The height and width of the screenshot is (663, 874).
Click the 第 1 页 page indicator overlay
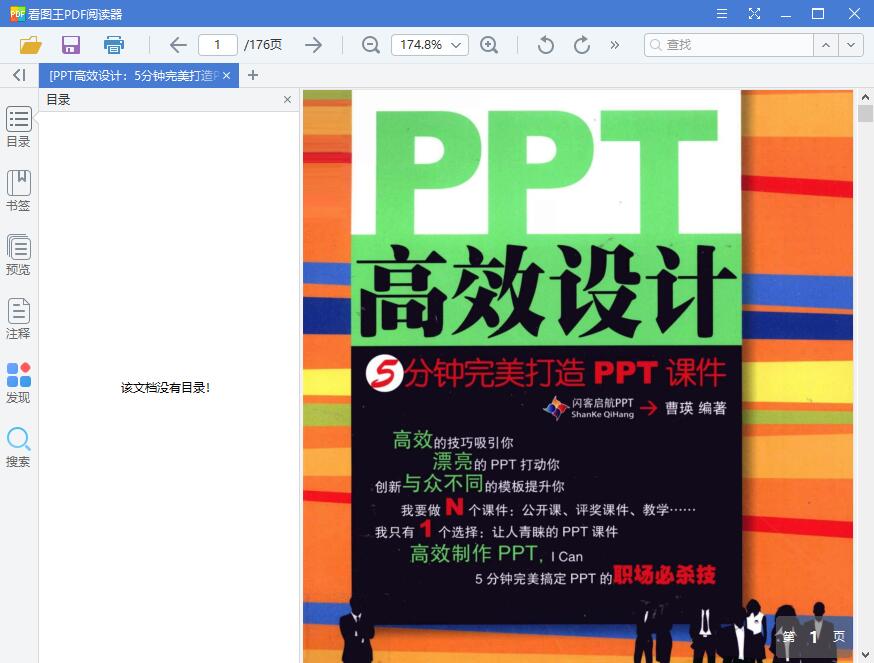pos(814,636)
